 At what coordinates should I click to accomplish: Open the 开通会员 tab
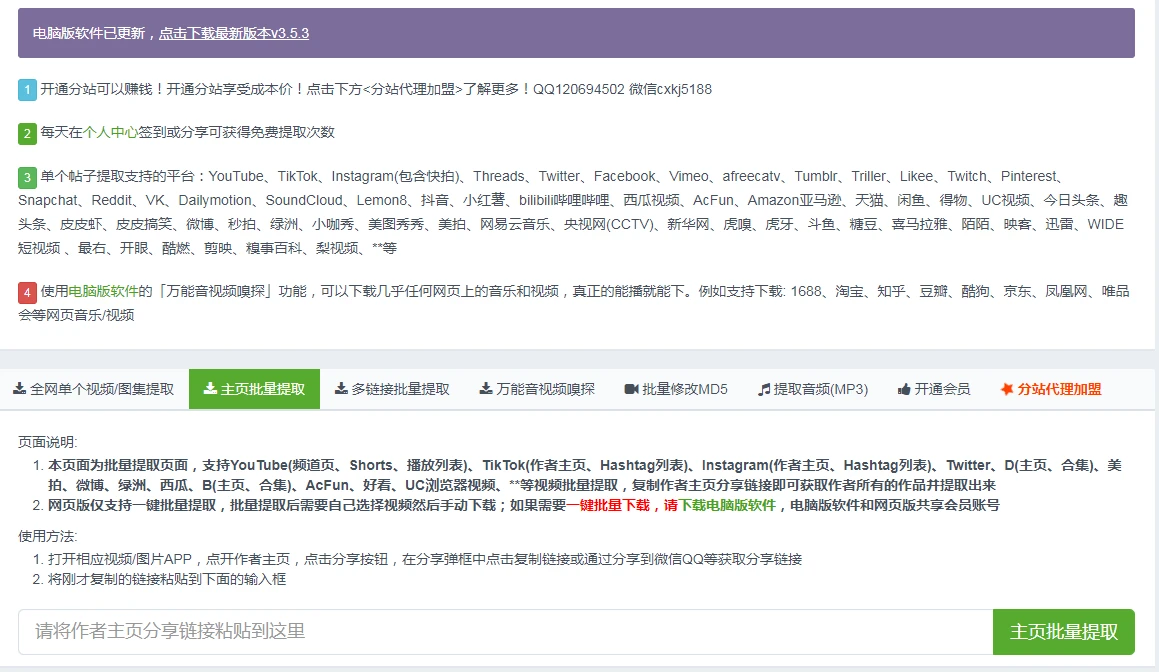click(x=934, y=389)
